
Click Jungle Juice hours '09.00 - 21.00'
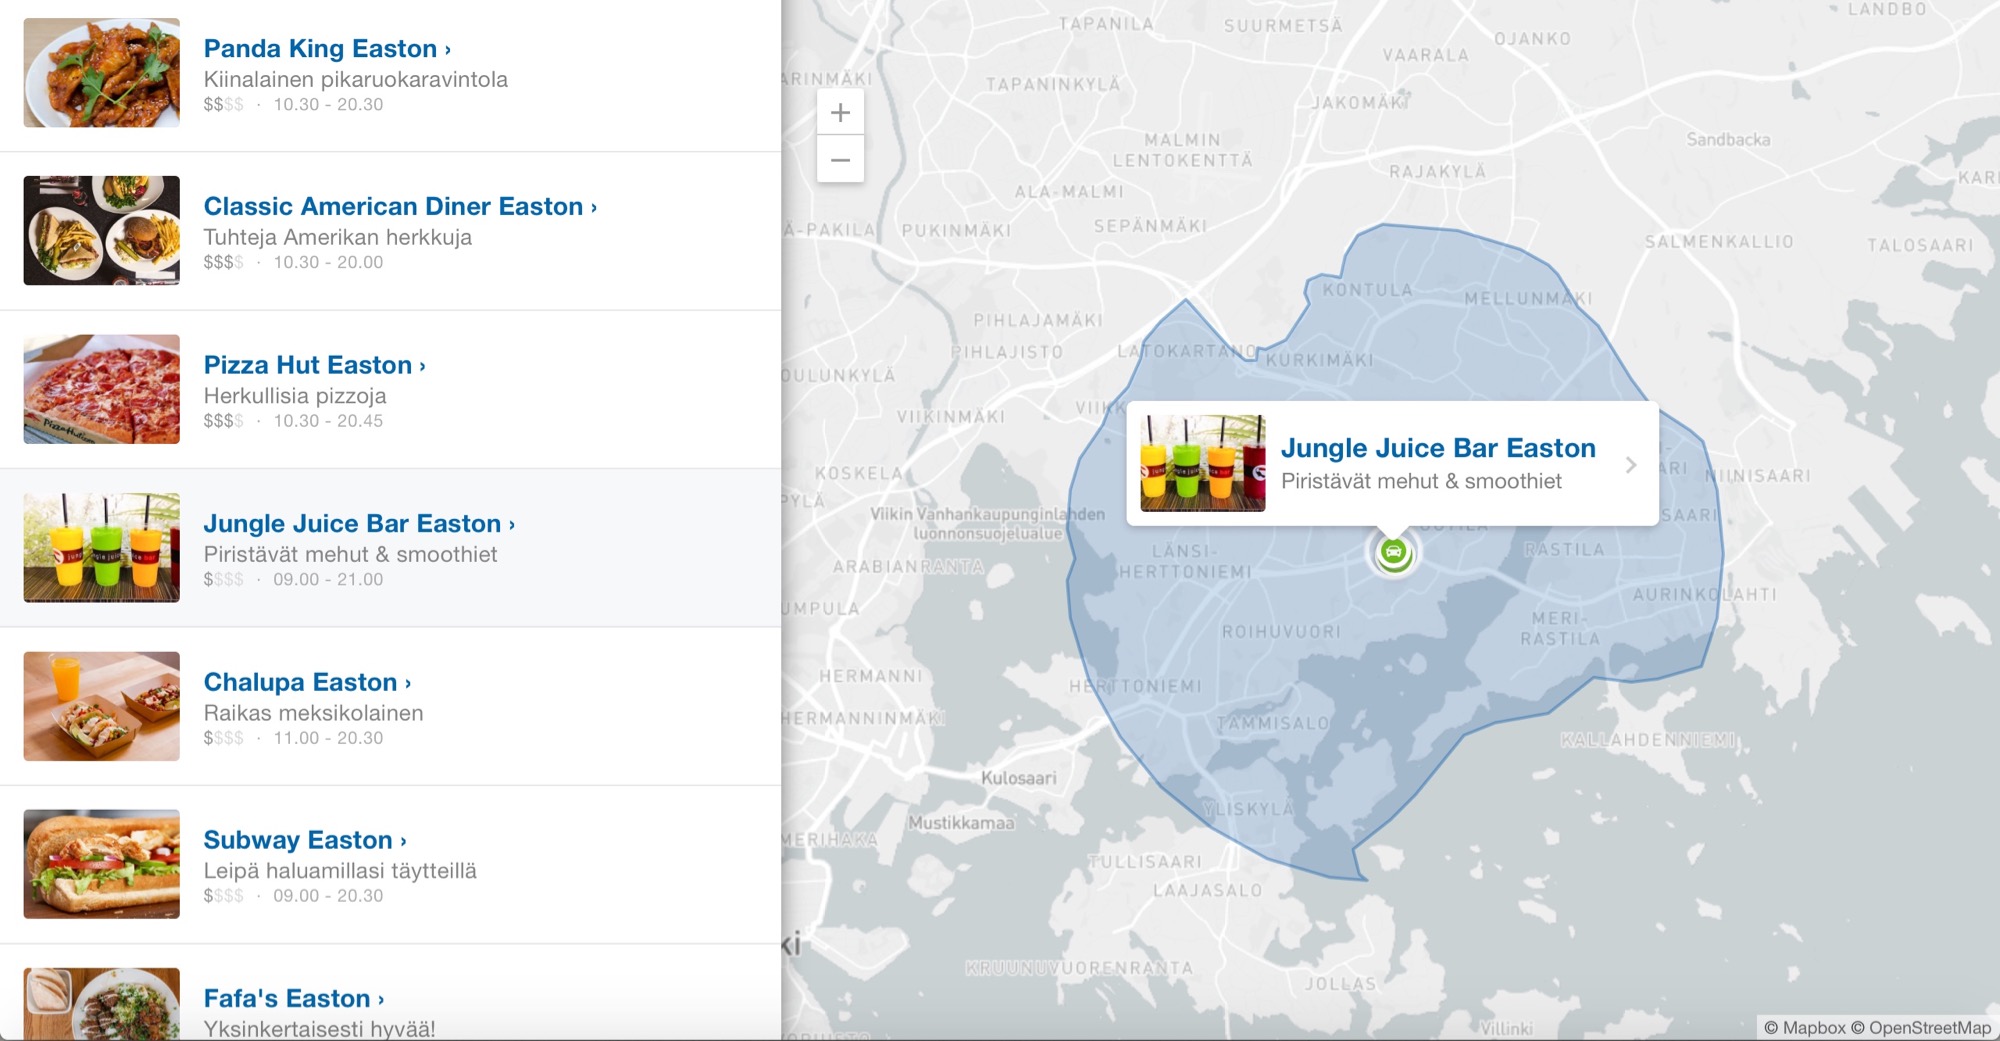coord(328,579)
